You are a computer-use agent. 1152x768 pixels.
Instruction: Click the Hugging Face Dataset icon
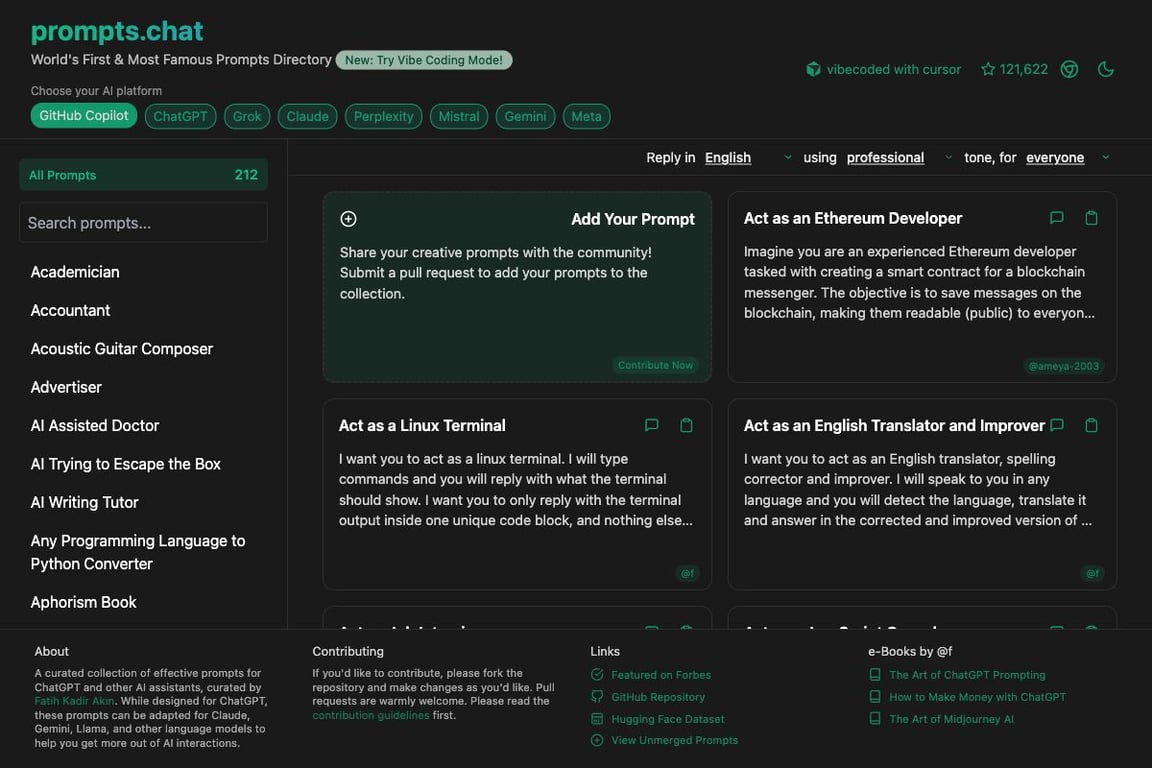pos(597,719)
